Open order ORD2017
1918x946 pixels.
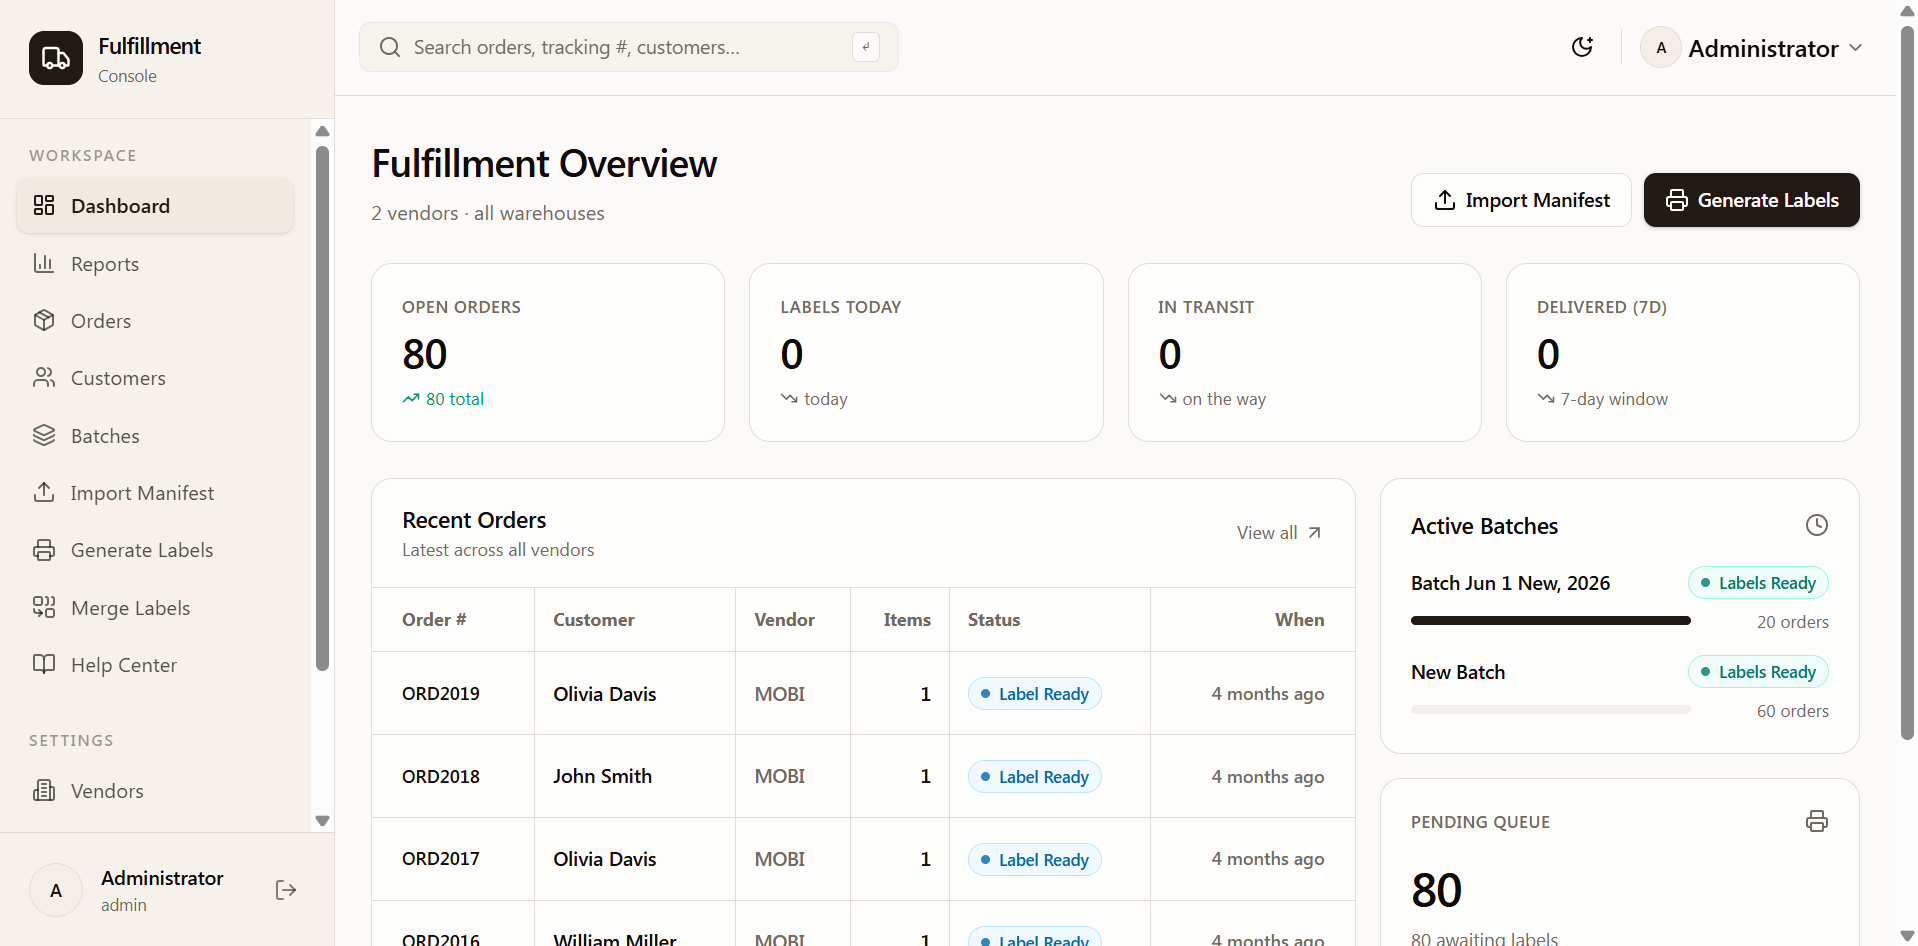[441, 859]
